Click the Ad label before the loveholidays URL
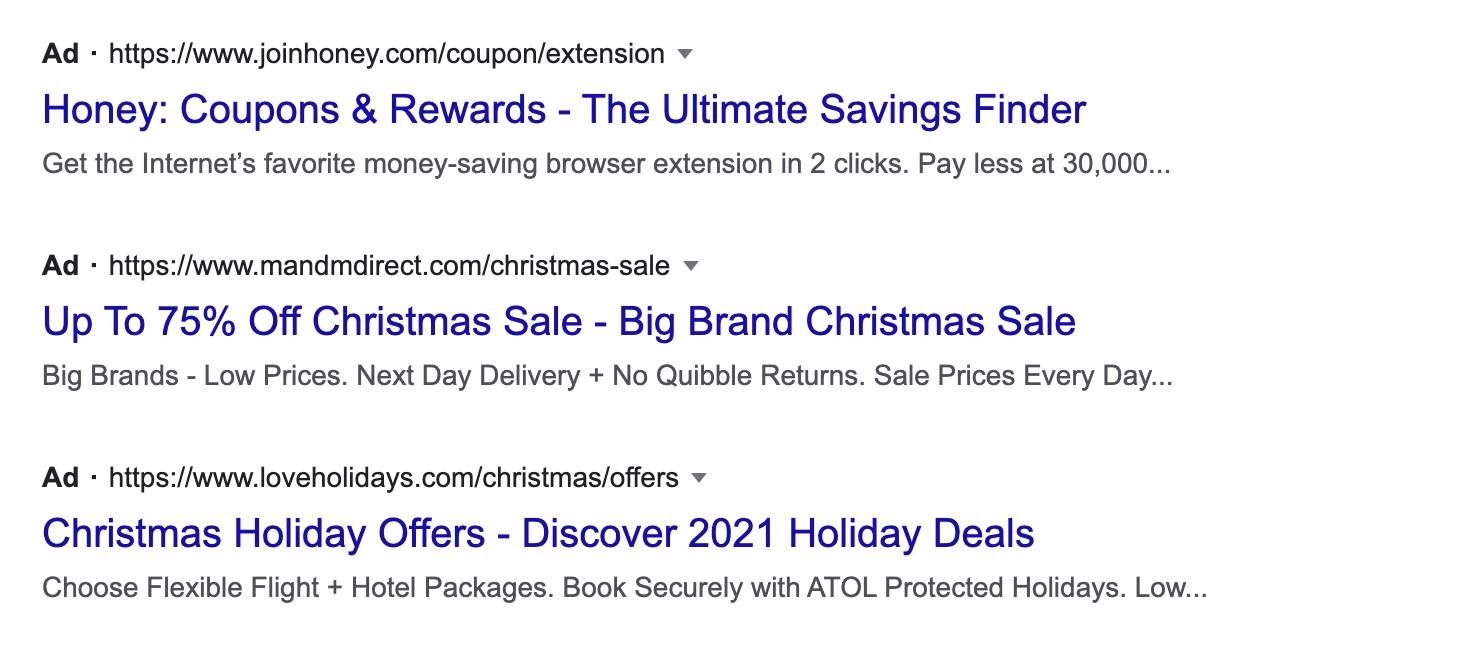Image resolution: width=1469 pixels, height=652 pixels. coord(60,478)
